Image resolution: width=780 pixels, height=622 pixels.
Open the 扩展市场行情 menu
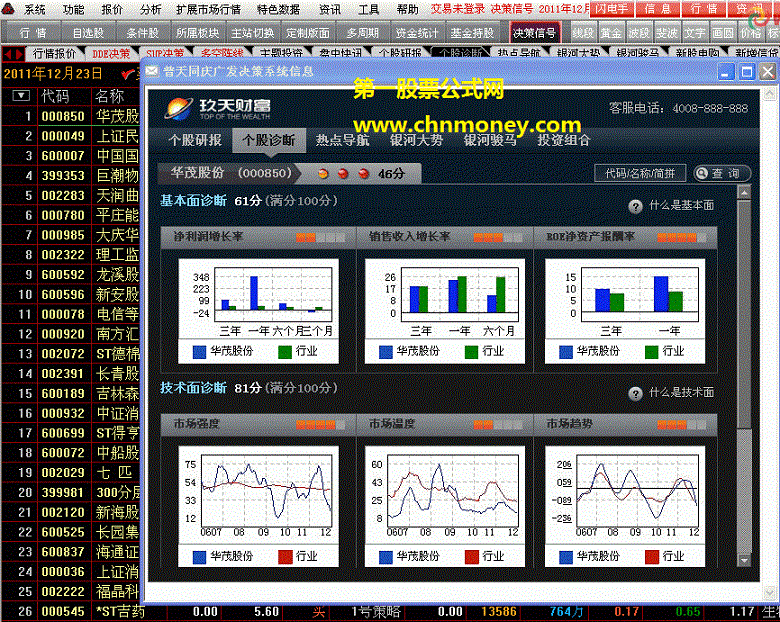(x=208, y=9)
